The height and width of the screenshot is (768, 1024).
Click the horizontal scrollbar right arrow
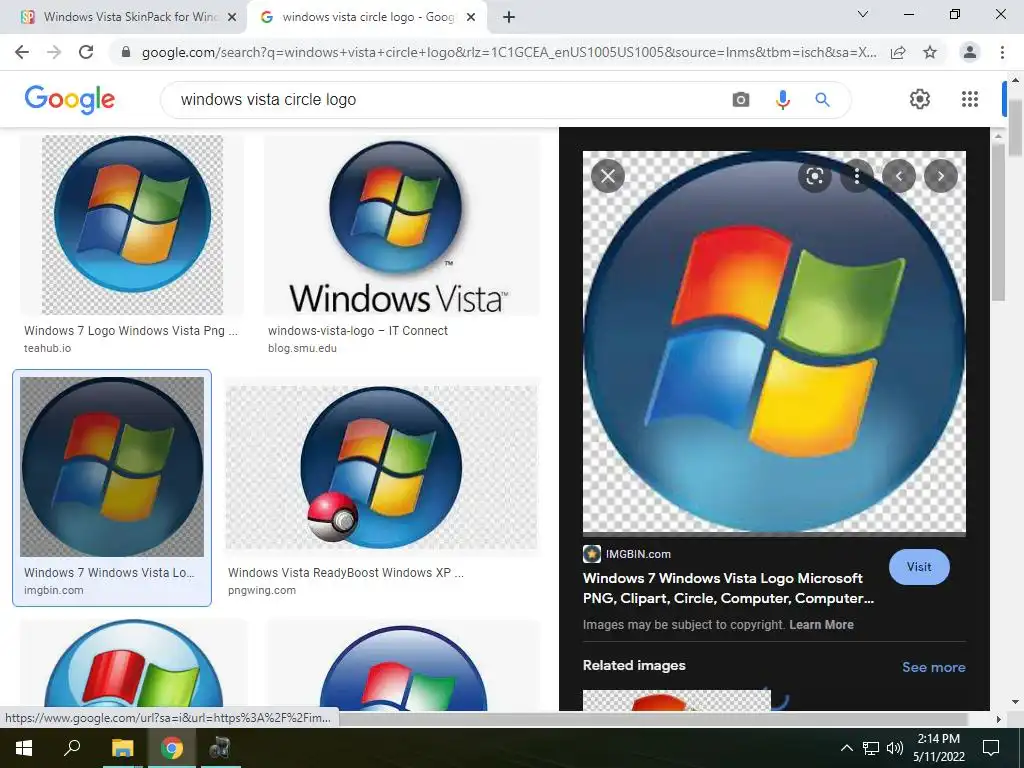pos(998,719)
